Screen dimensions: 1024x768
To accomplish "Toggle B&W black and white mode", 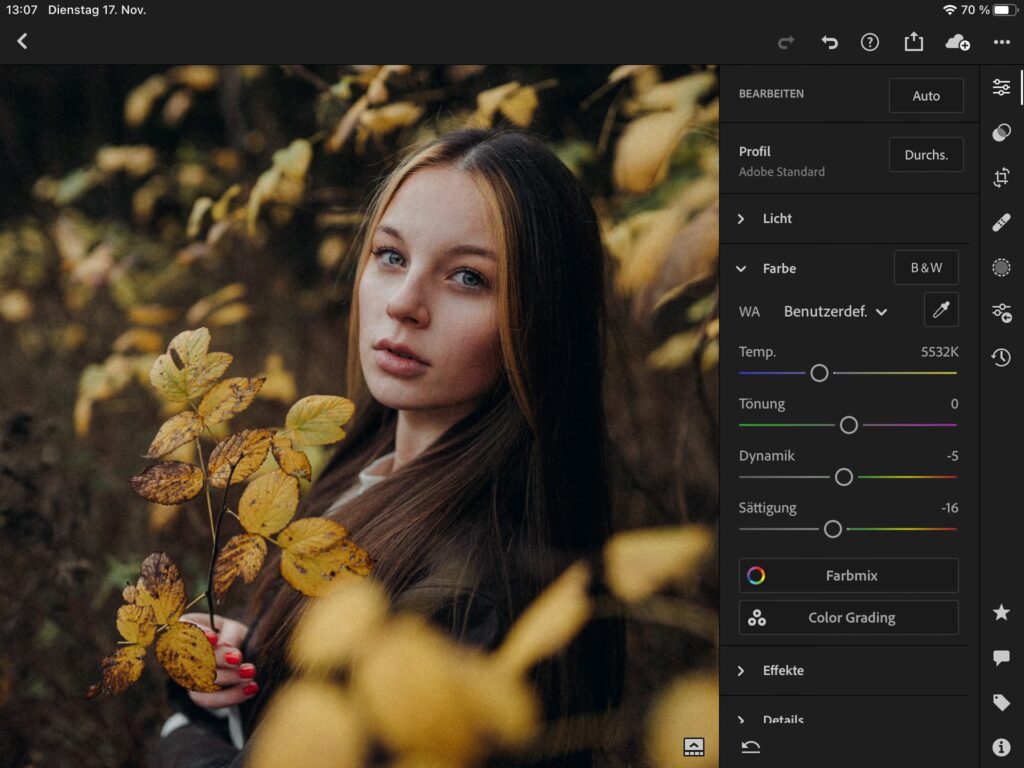I will 925,268.
